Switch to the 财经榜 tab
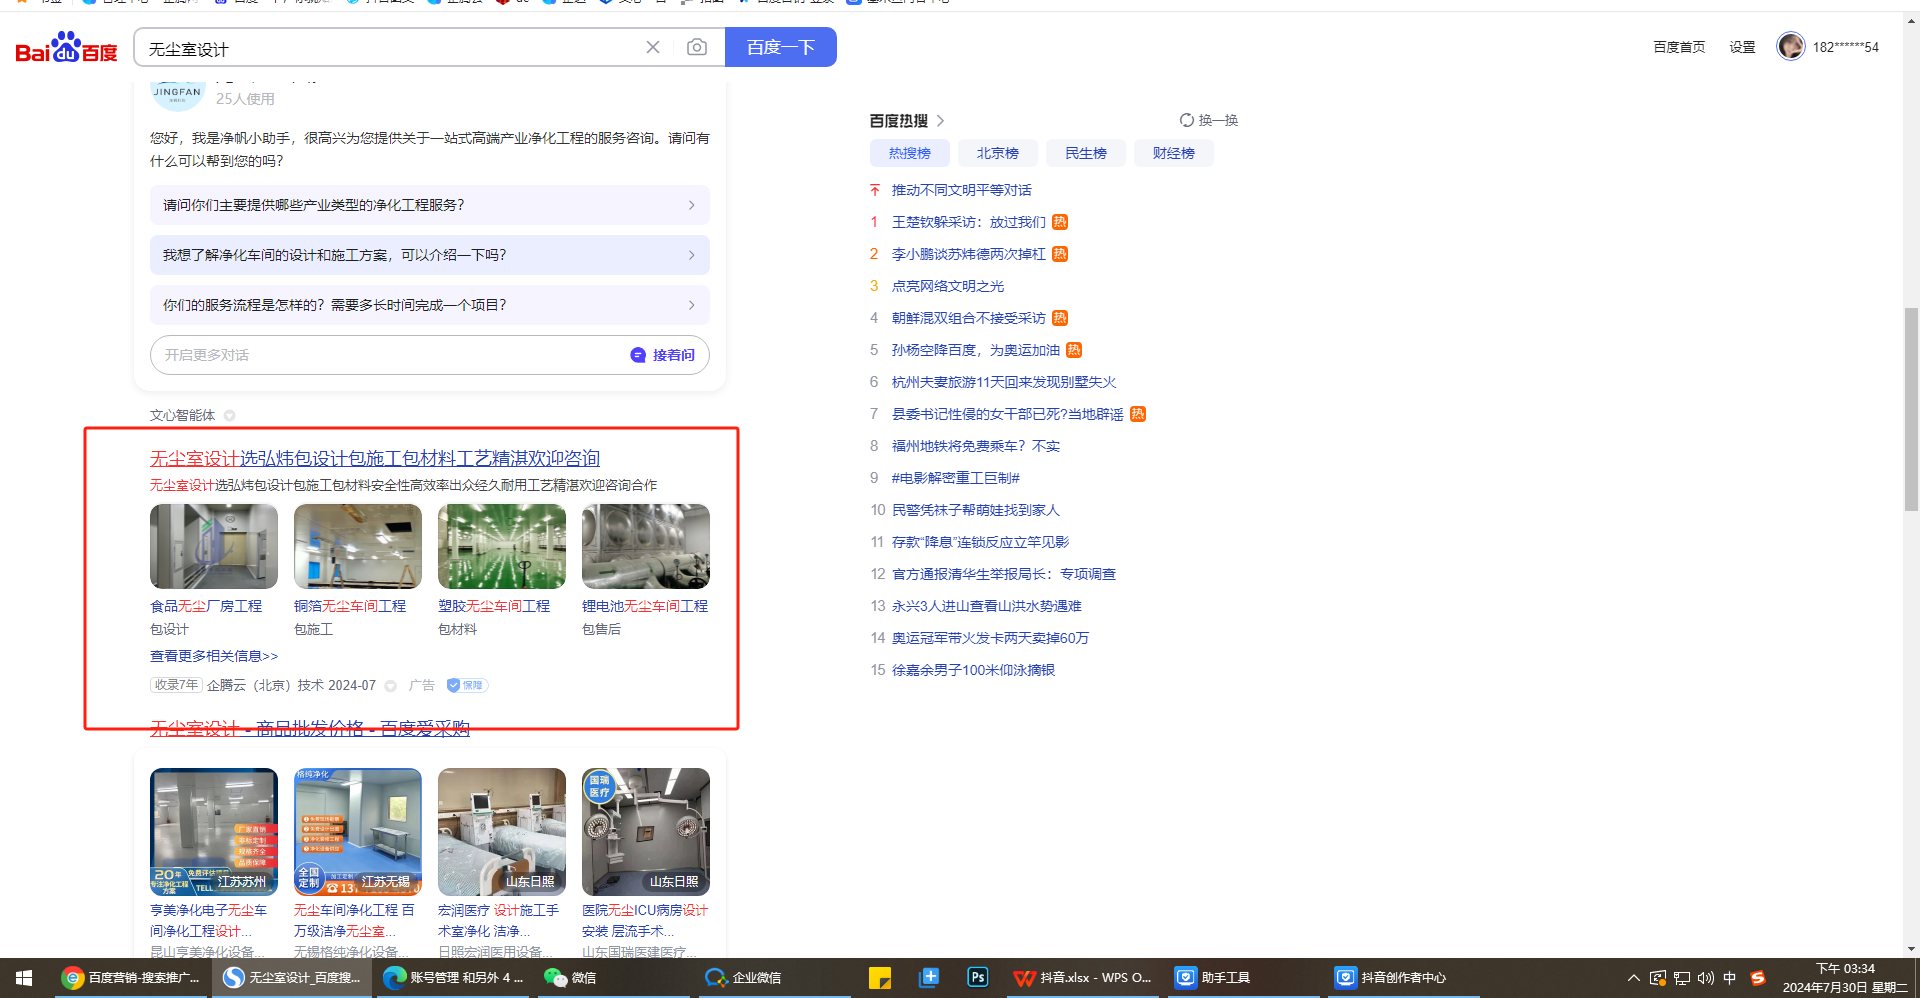Viewport: 1920px width, 998px height. [x=1173, y=153]
